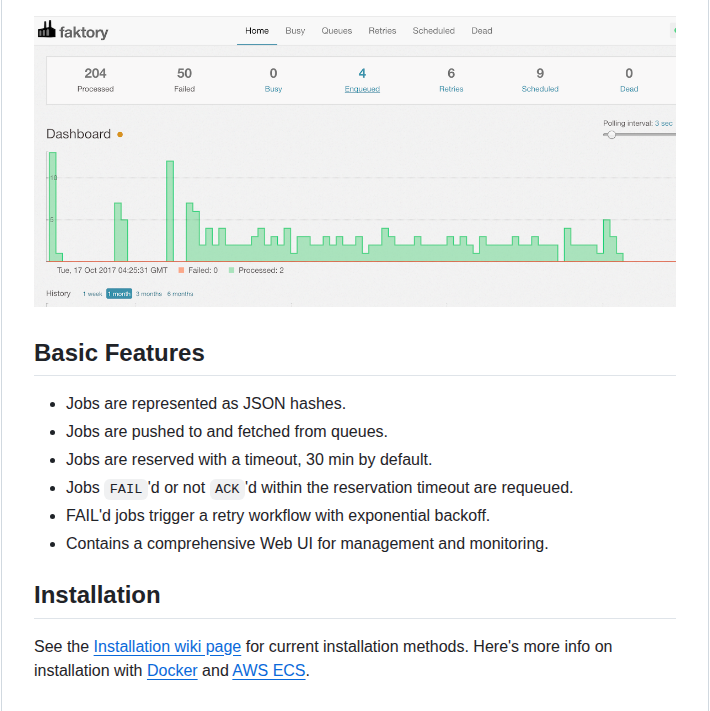The image size is (710, 711).
Task: Select the 1 month history range
Action: [119, 294]
